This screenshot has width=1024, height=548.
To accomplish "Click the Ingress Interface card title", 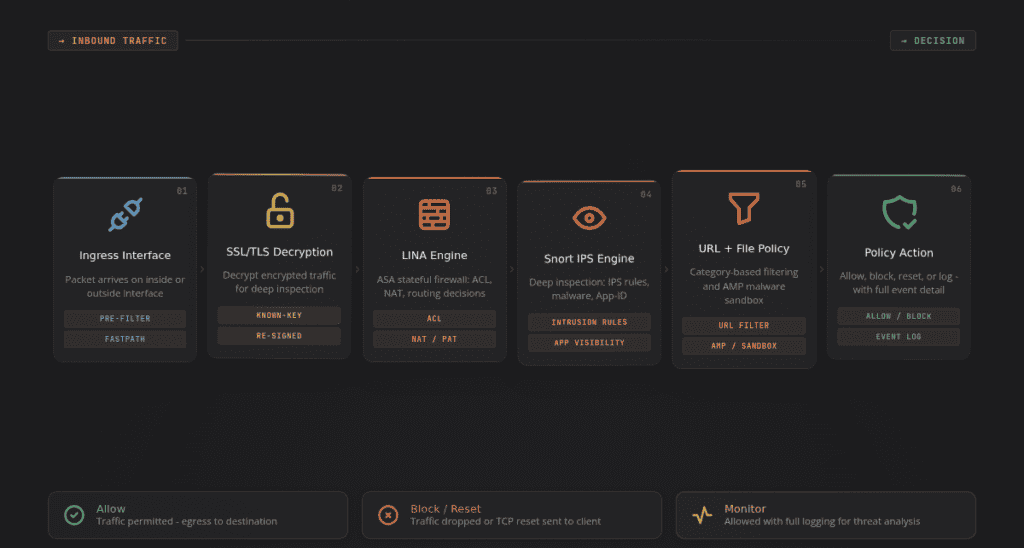I will [x=125, y=255].
